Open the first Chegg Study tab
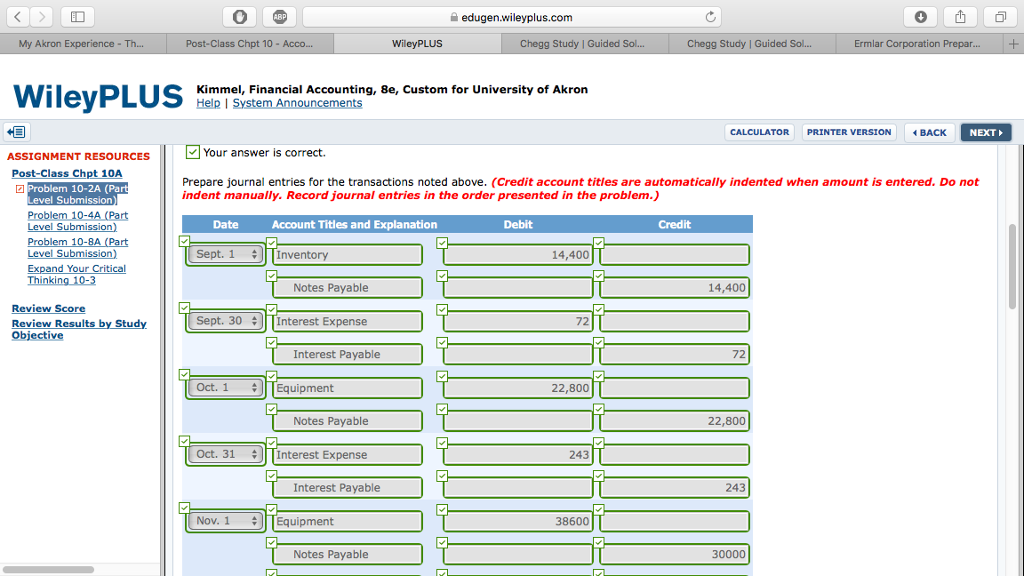This screenshot has width=1024, height=576. [x=584, y=44]
